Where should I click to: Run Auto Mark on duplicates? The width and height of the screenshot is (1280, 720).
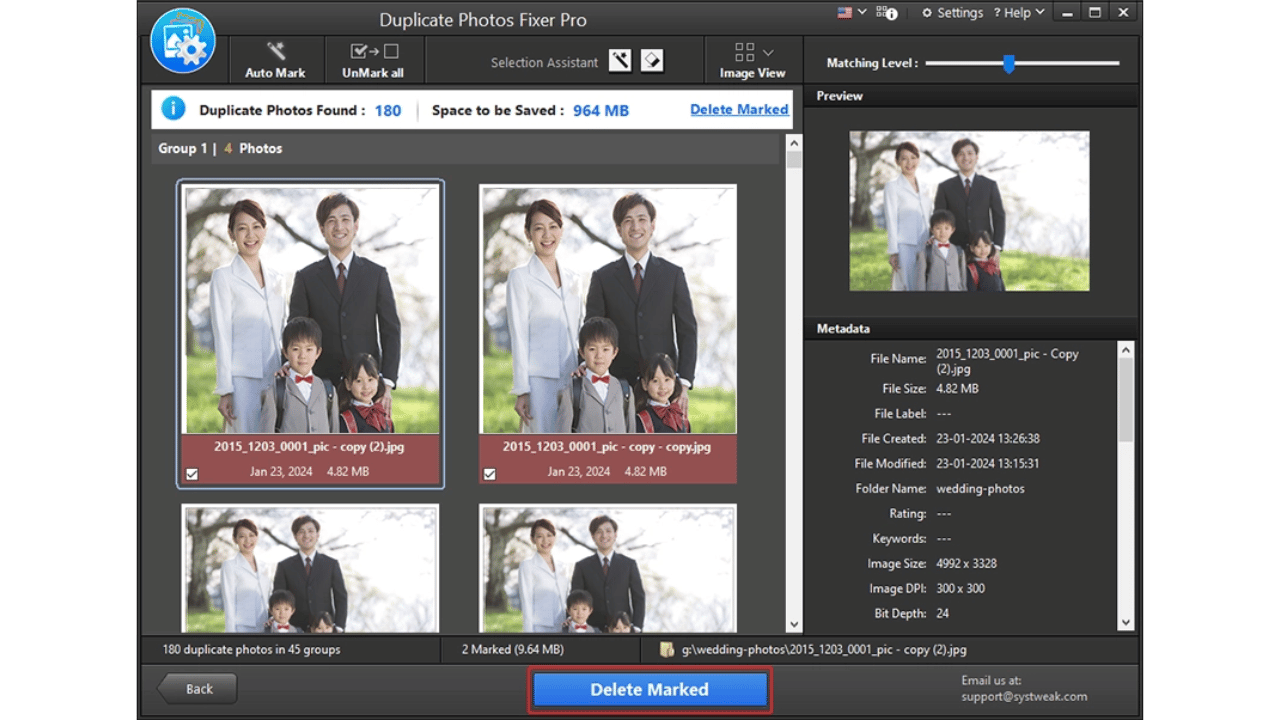click(275, 60)
